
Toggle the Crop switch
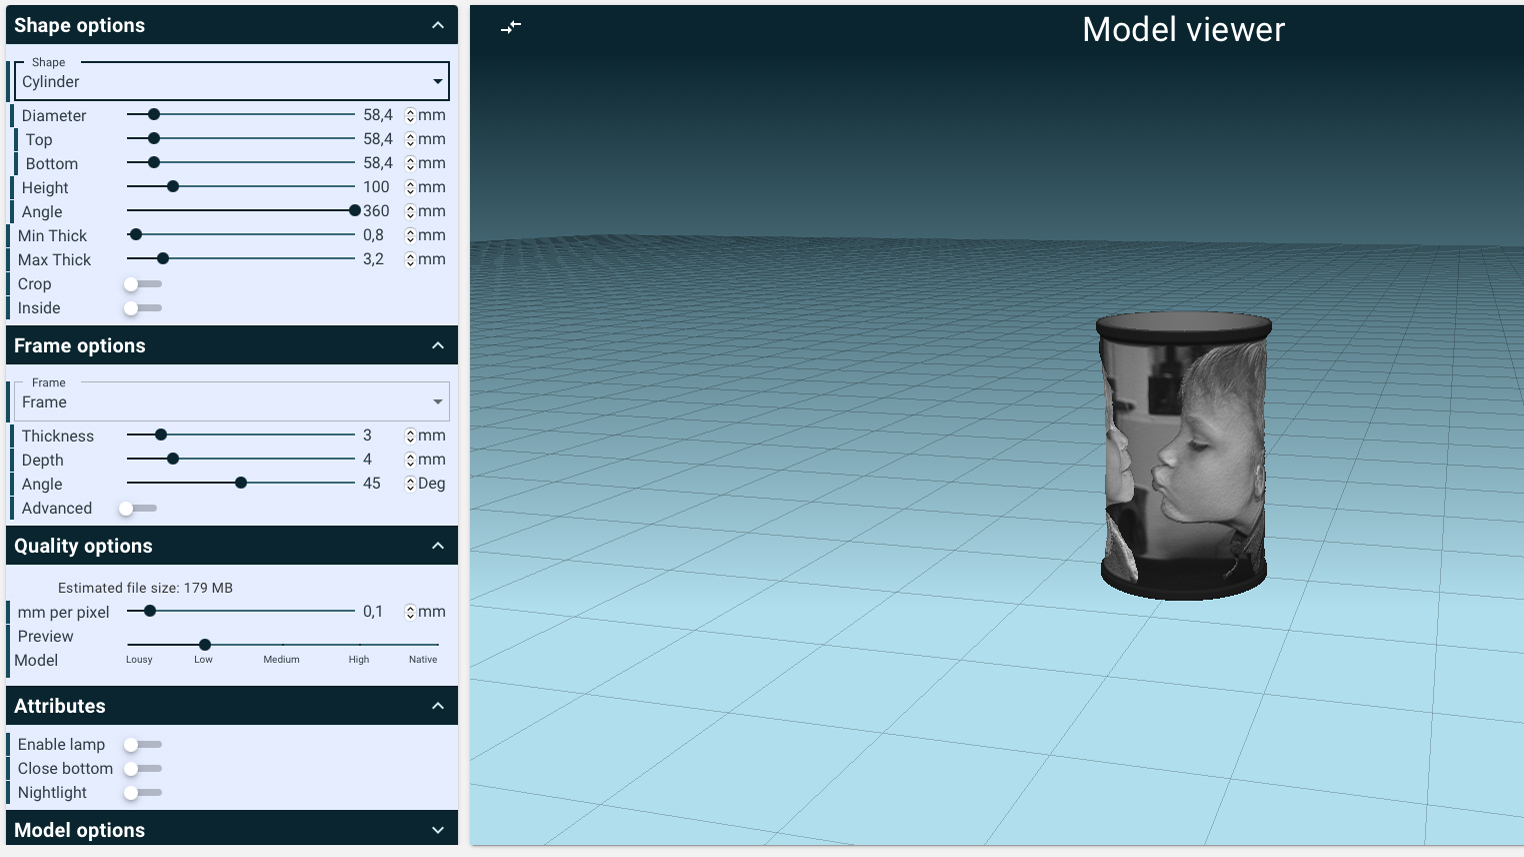tap(141, 284)
